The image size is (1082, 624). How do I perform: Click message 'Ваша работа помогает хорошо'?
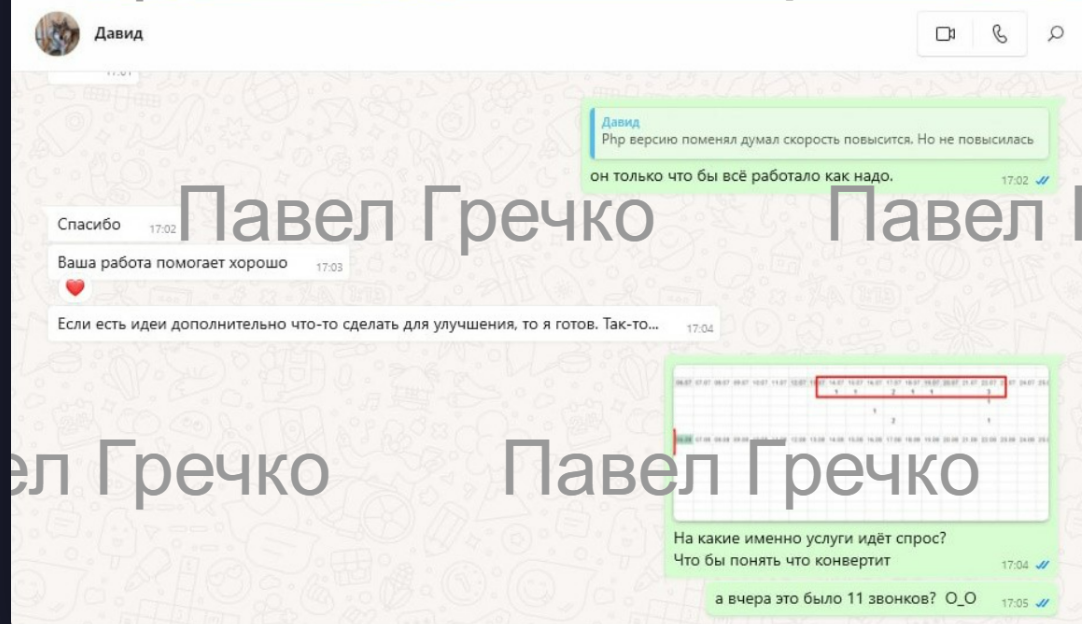pyautogui.click(x=199, y=263)
